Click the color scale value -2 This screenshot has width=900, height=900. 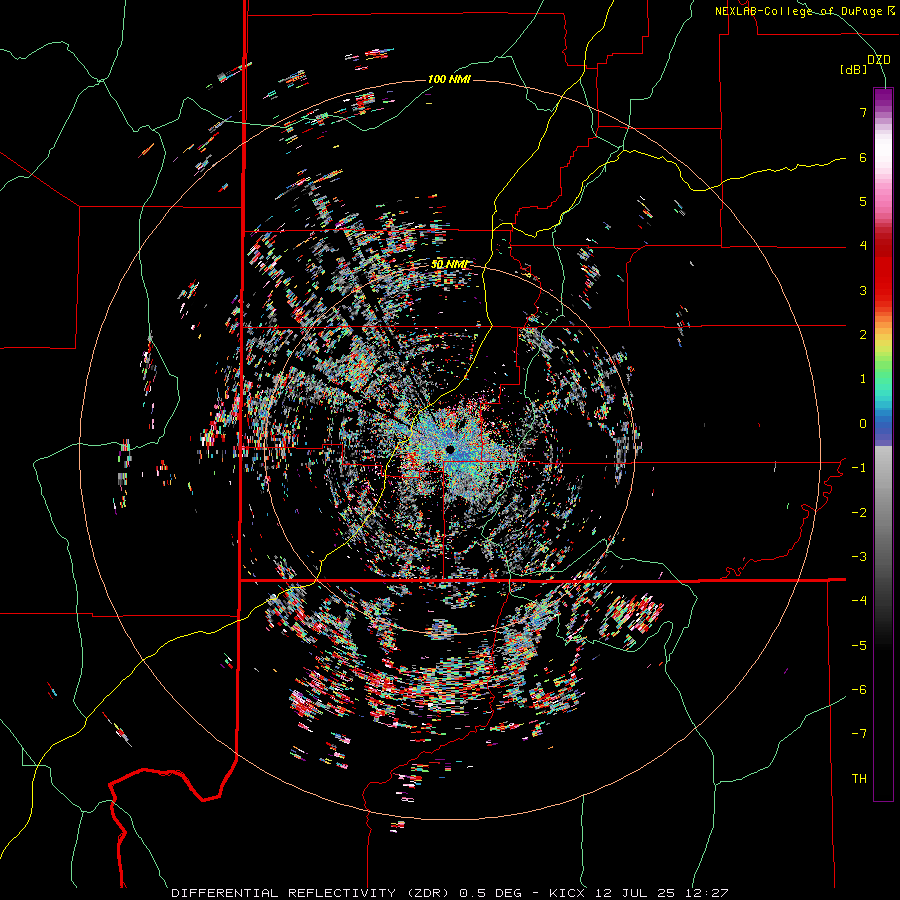coord(859,513)
